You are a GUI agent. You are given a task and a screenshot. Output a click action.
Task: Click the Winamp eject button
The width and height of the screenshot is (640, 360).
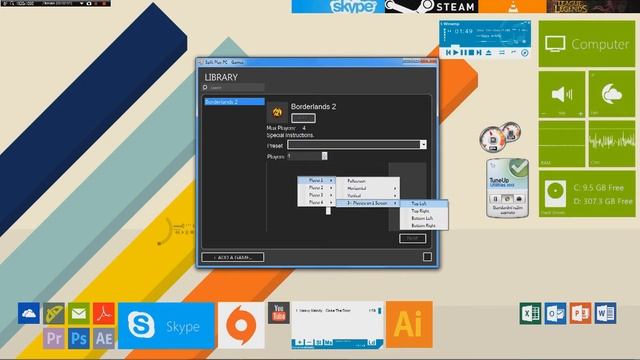489,53
